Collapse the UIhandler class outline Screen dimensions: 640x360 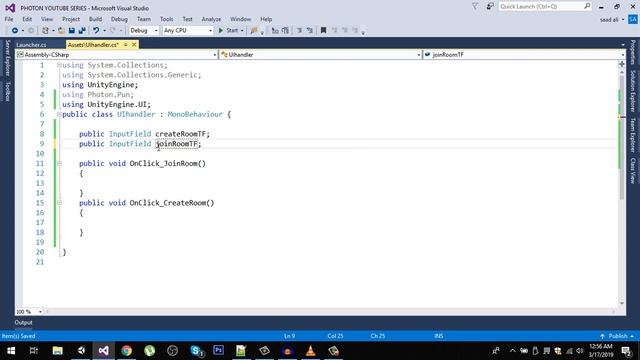coord(60,115)
